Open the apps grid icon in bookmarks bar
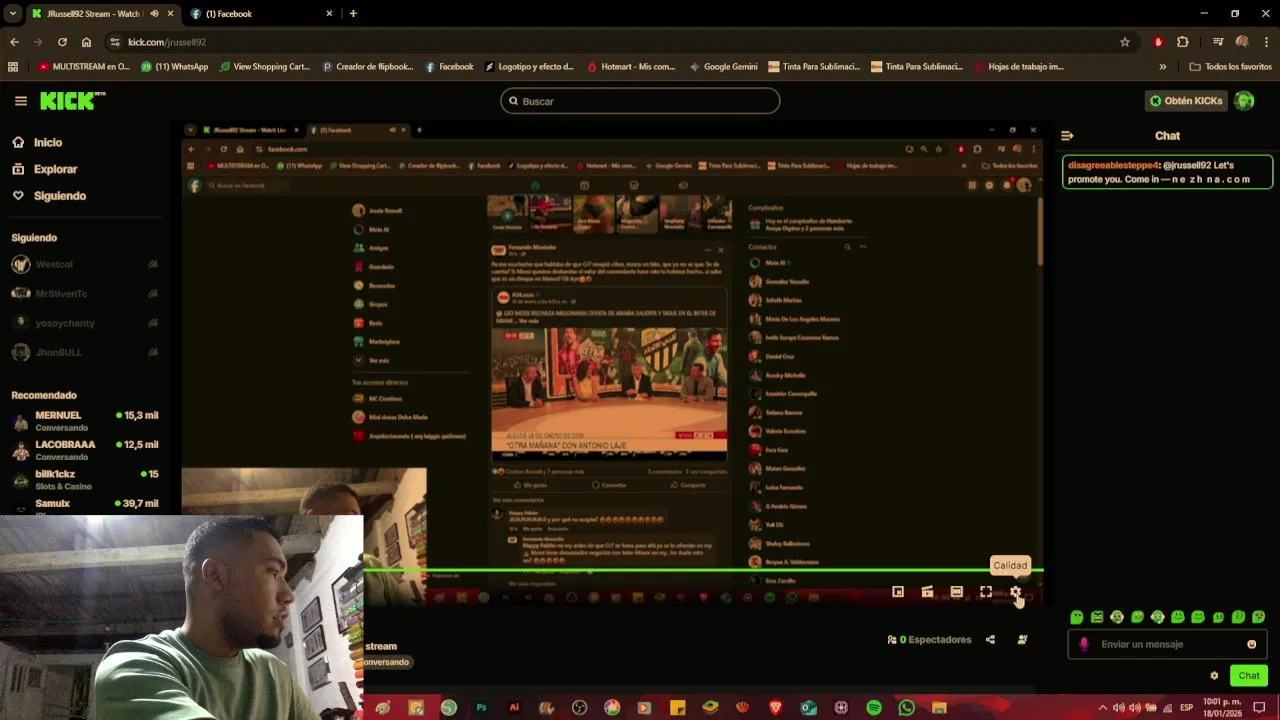Screen dimensions: 1280x720 pyautogui.click(x=13, y=67)
